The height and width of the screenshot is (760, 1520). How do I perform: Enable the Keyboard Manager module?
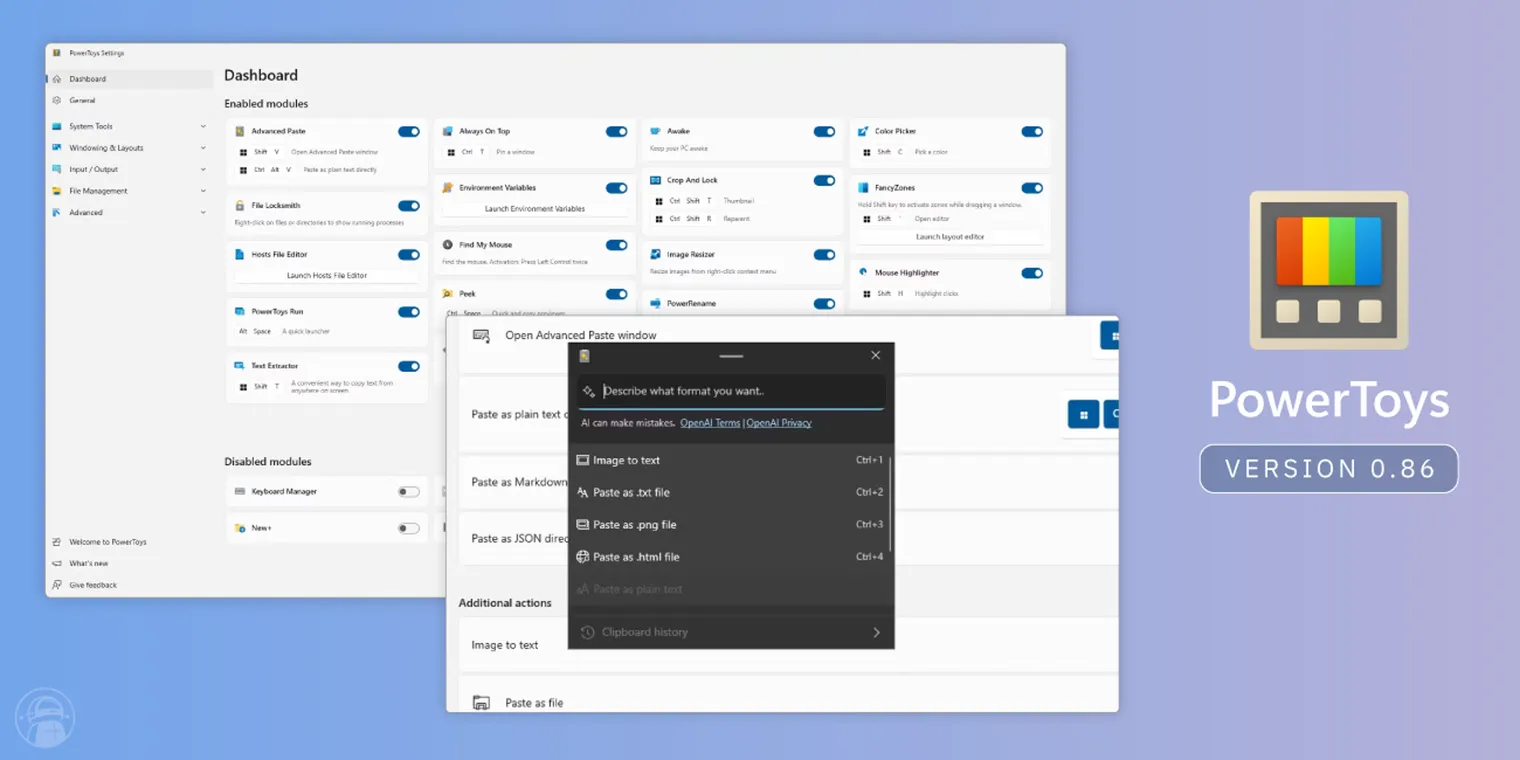(408, 491)
